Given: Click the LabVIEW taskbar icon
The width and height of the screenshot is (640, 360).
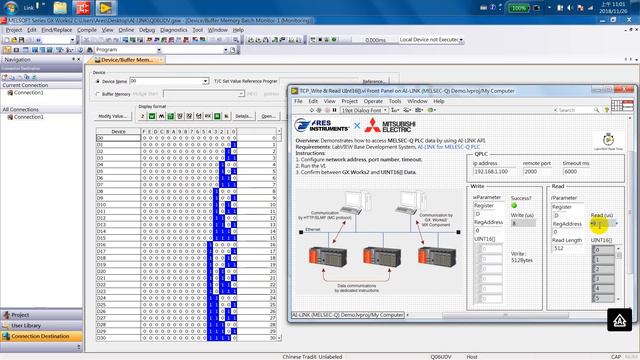Looking at the screenshot, I should [105, 8].
